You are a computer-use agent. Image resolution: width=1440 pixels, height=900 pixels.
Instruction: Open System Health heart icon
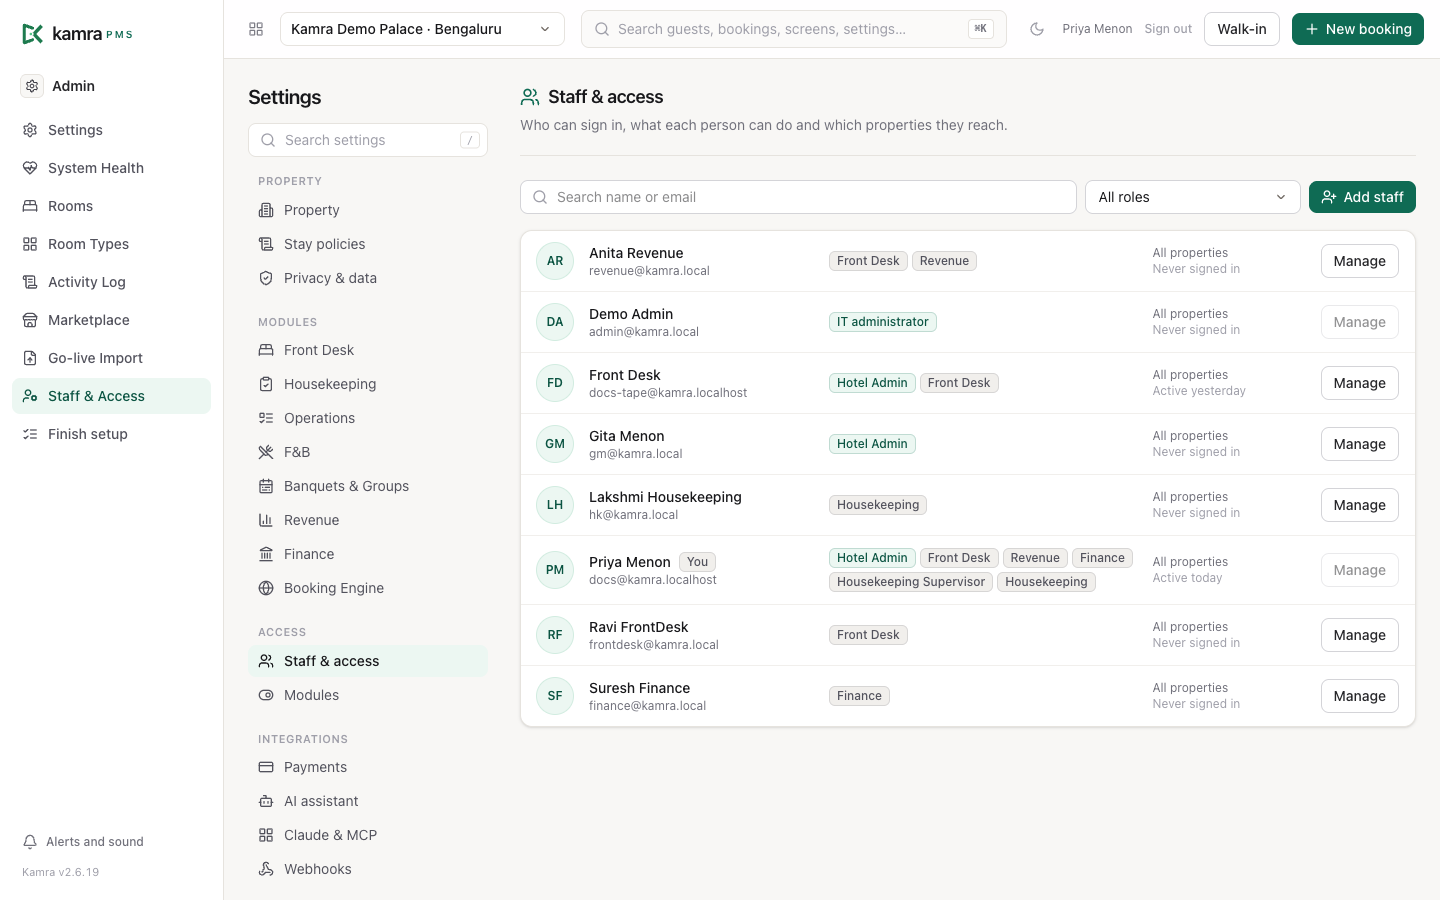pyautogui.click(x=30, y=168)
